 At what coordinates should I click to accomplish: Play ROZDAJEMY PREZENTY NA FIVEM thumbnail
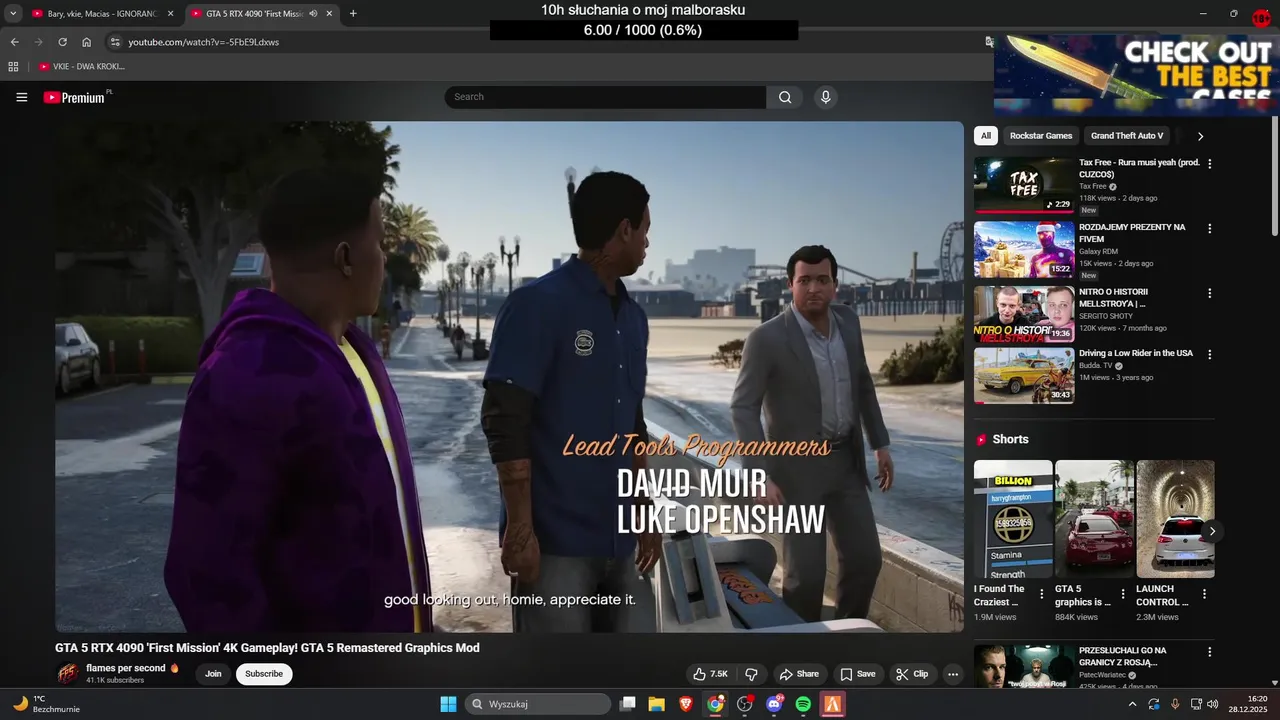click(x=1024, y=249)
